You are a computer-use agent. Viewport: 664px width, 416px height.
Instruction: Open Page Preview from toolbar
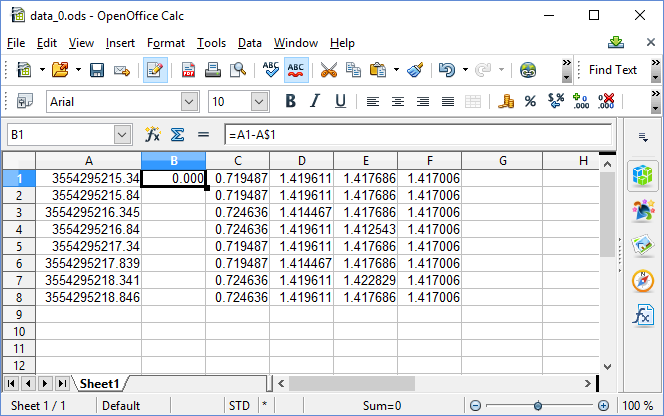(238, 70)
